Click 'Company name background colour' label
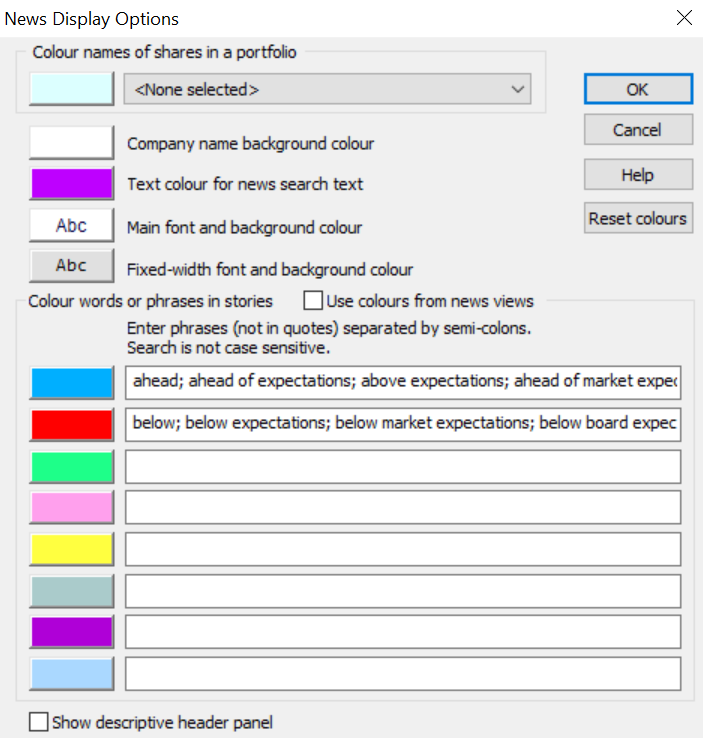 pos(250,144)
